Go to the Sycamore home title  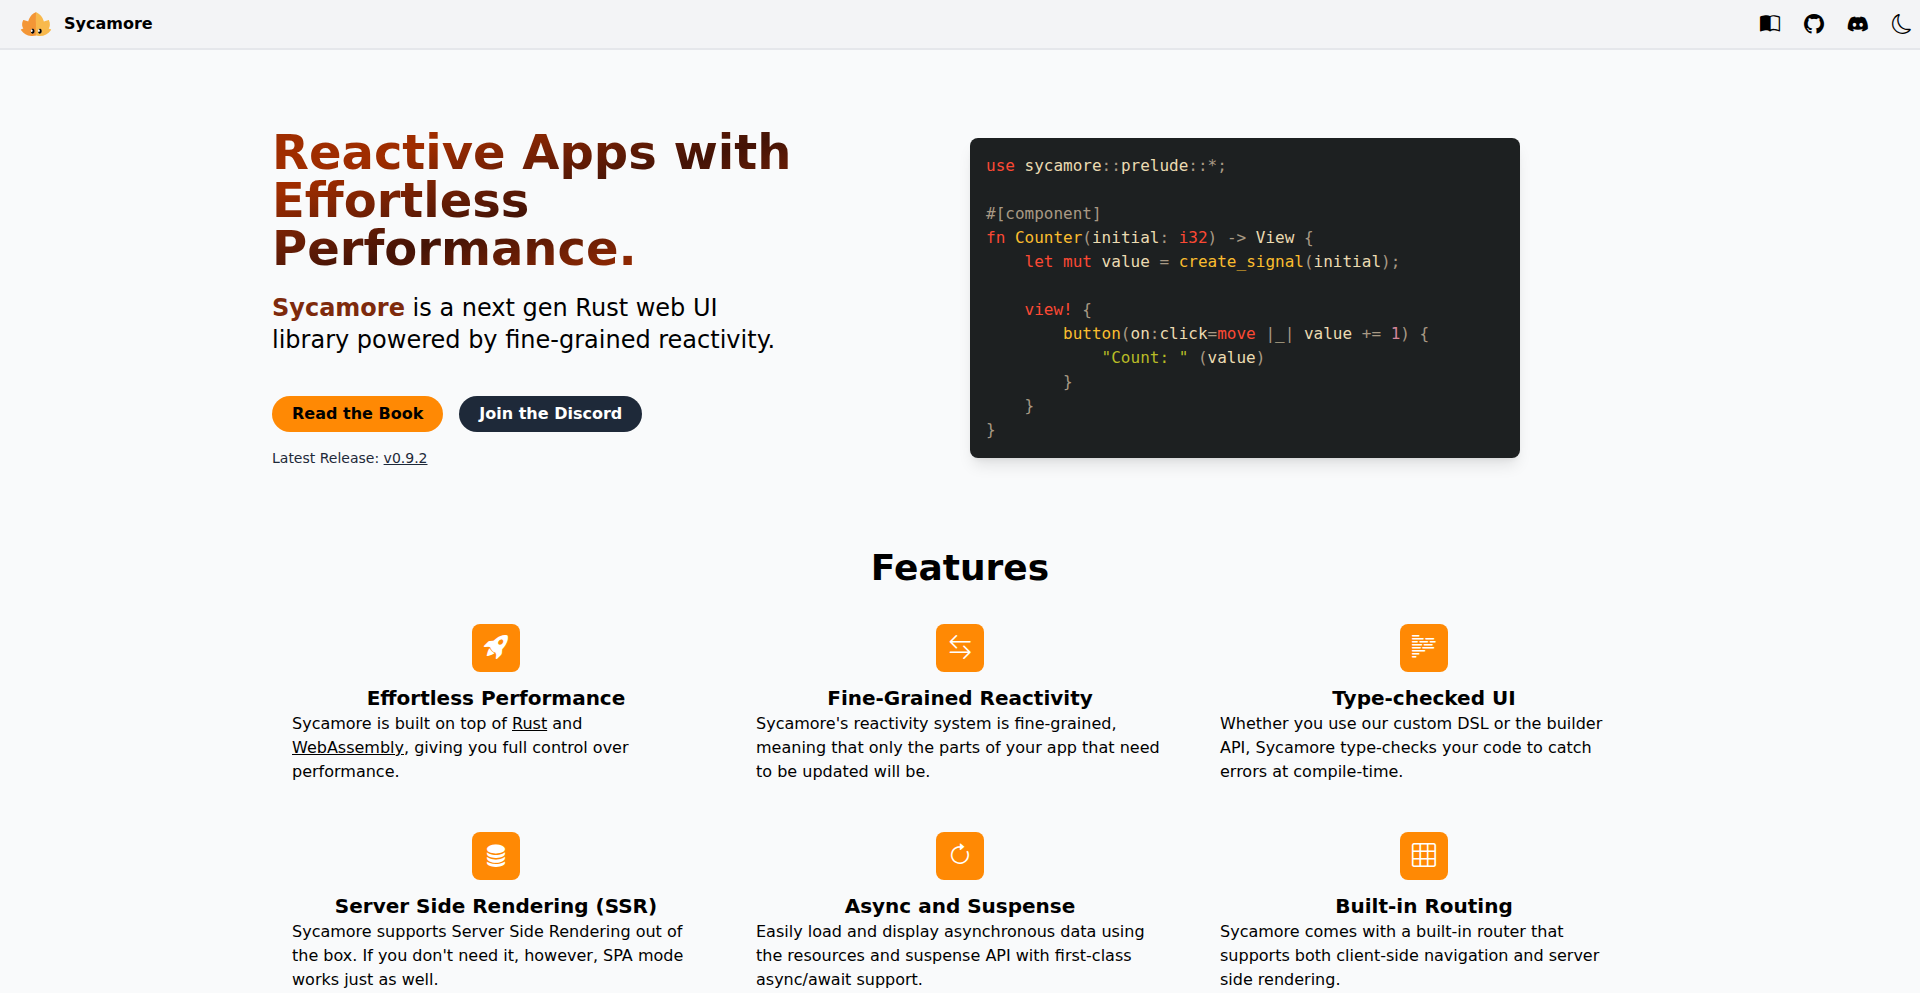[x=108, y=24]
